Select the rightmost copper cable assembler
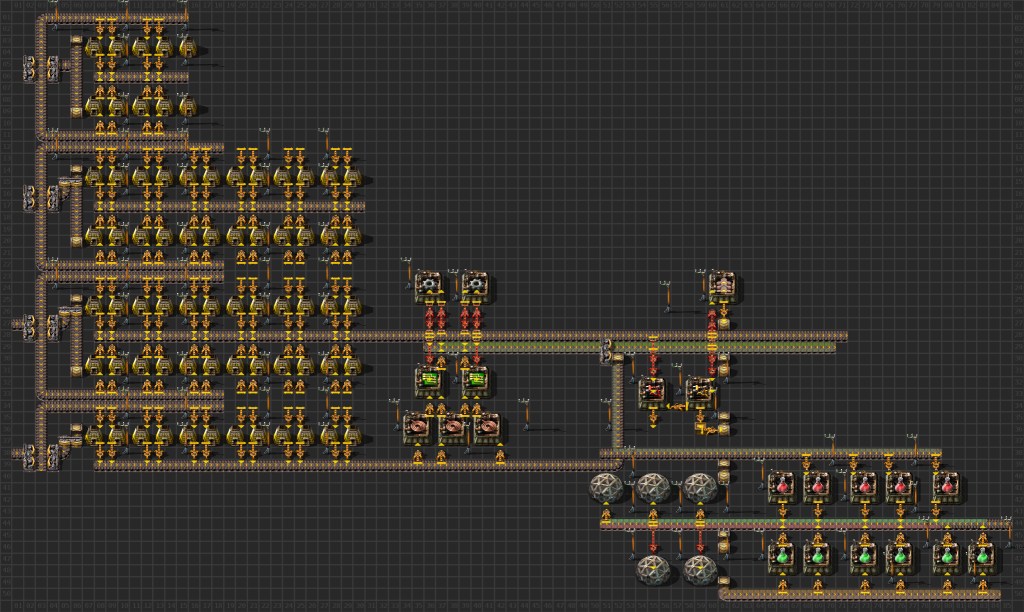 click(x=487, y=428)
